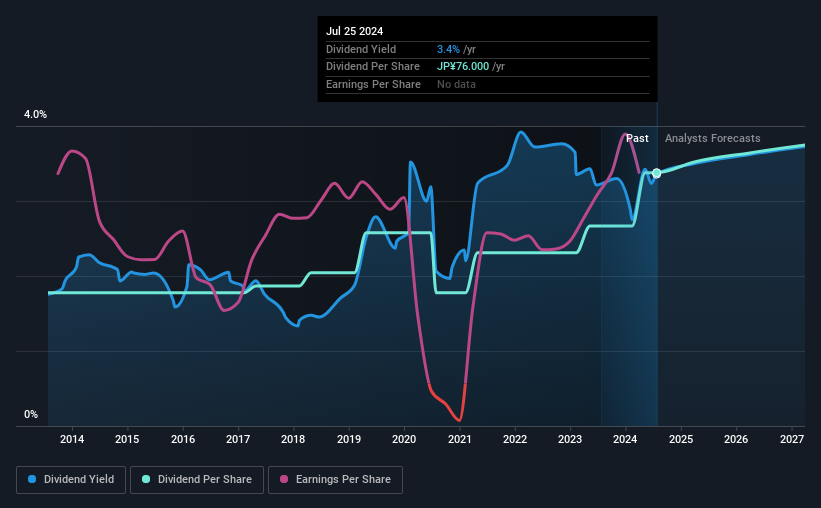
Task: Click the 2027 x-axis label
Action: point(792,439)
